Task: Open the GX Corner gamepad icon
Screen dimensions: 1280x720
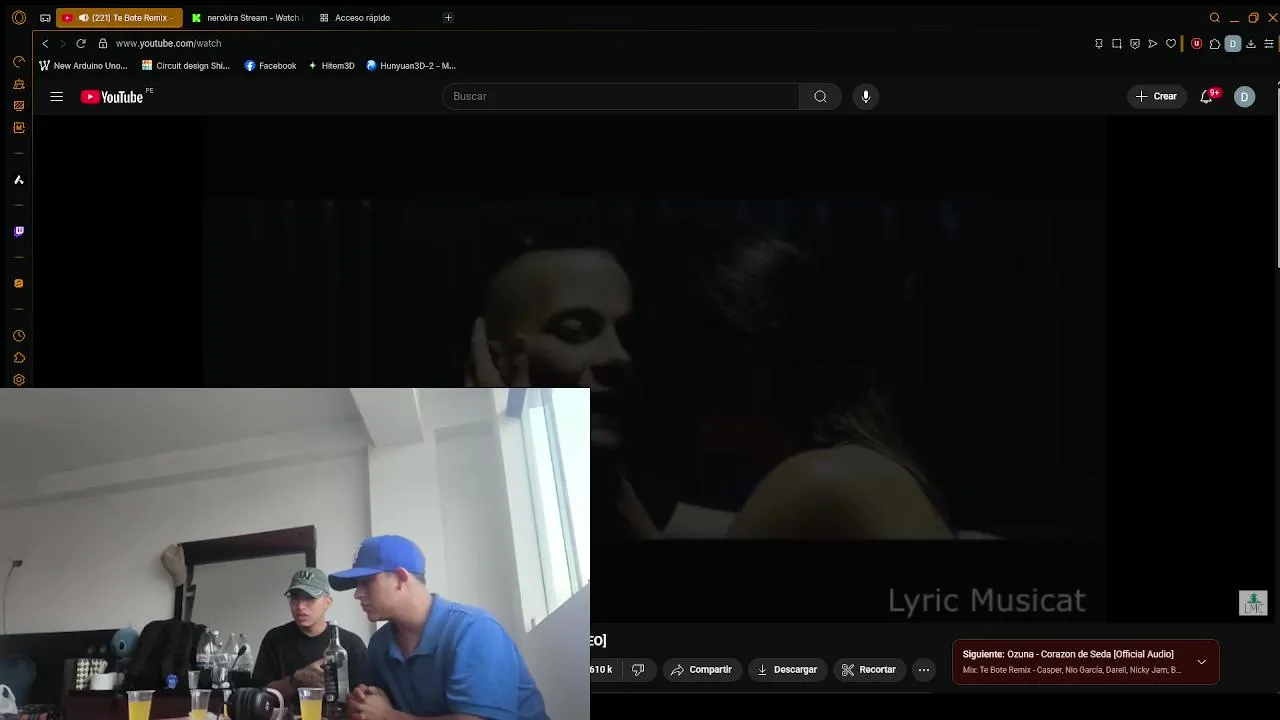Action: point(45,18)
